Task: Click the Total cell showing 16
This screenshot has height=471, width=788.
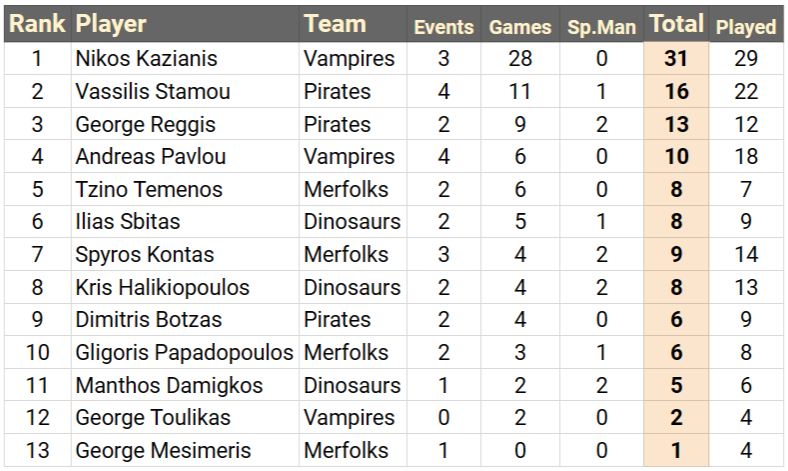Action: [676, 92]
